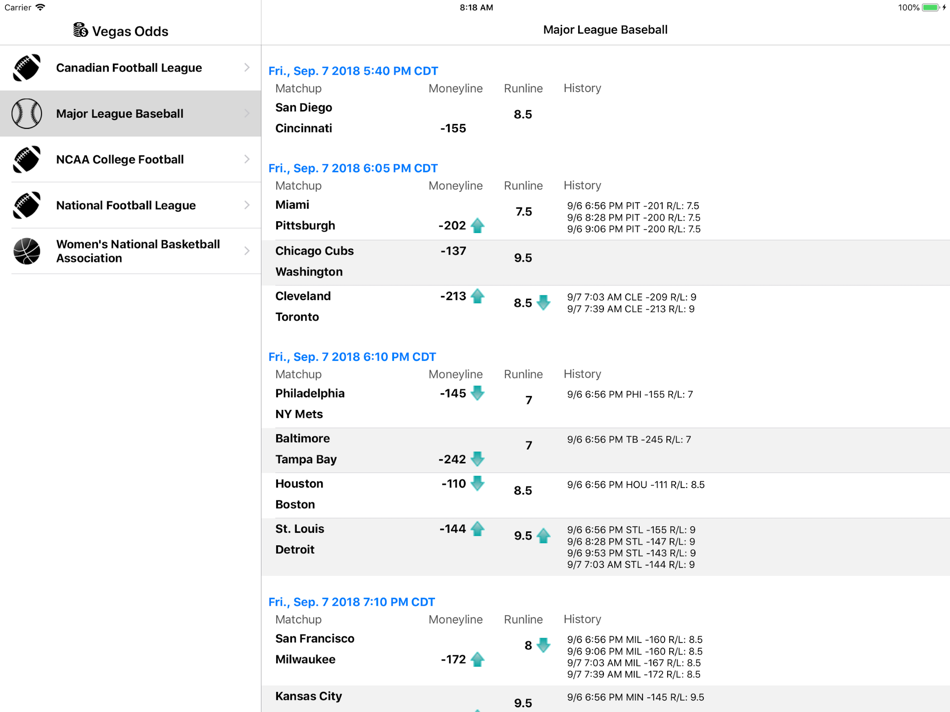Click the Pittsburgh -202 moneyline value

(452, 225)
